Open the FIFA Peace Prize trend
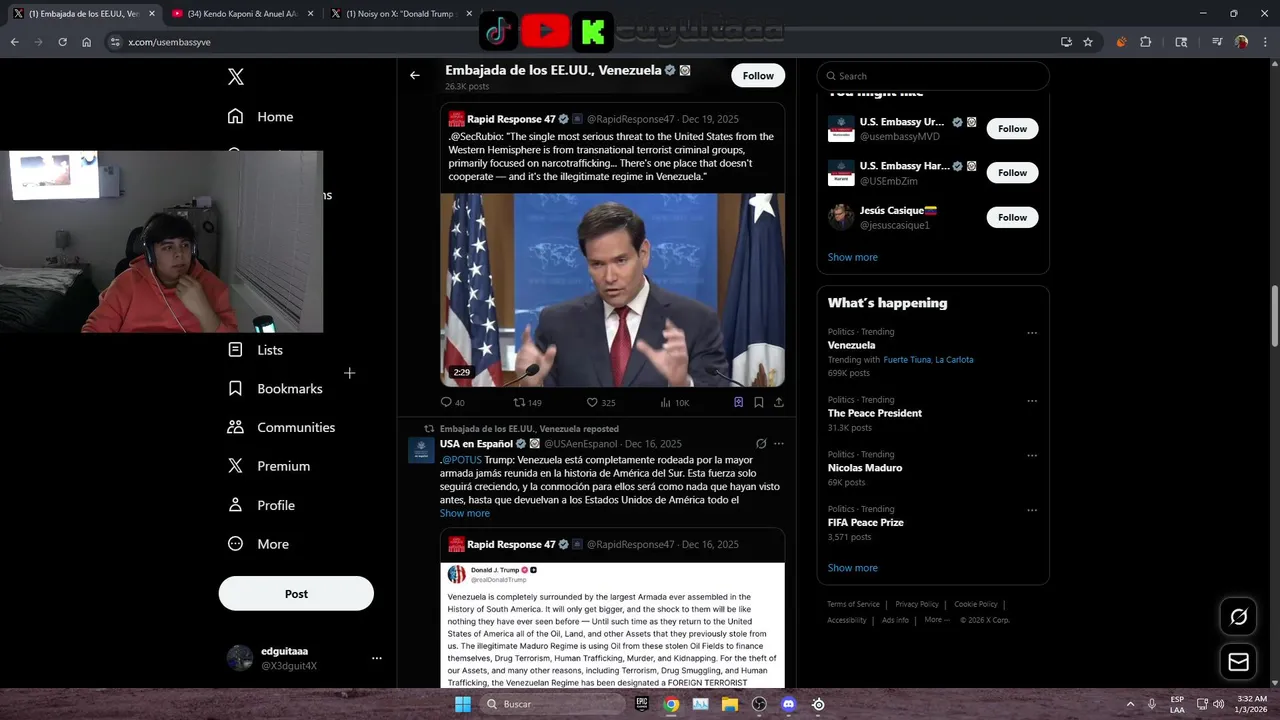 coord(865,522)
